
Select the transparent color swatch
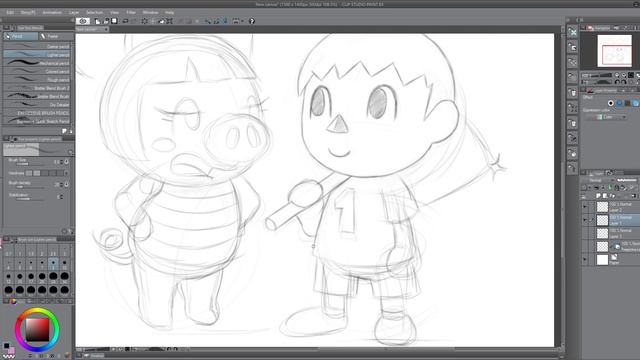pyautogui.click(x=9, y=356)
